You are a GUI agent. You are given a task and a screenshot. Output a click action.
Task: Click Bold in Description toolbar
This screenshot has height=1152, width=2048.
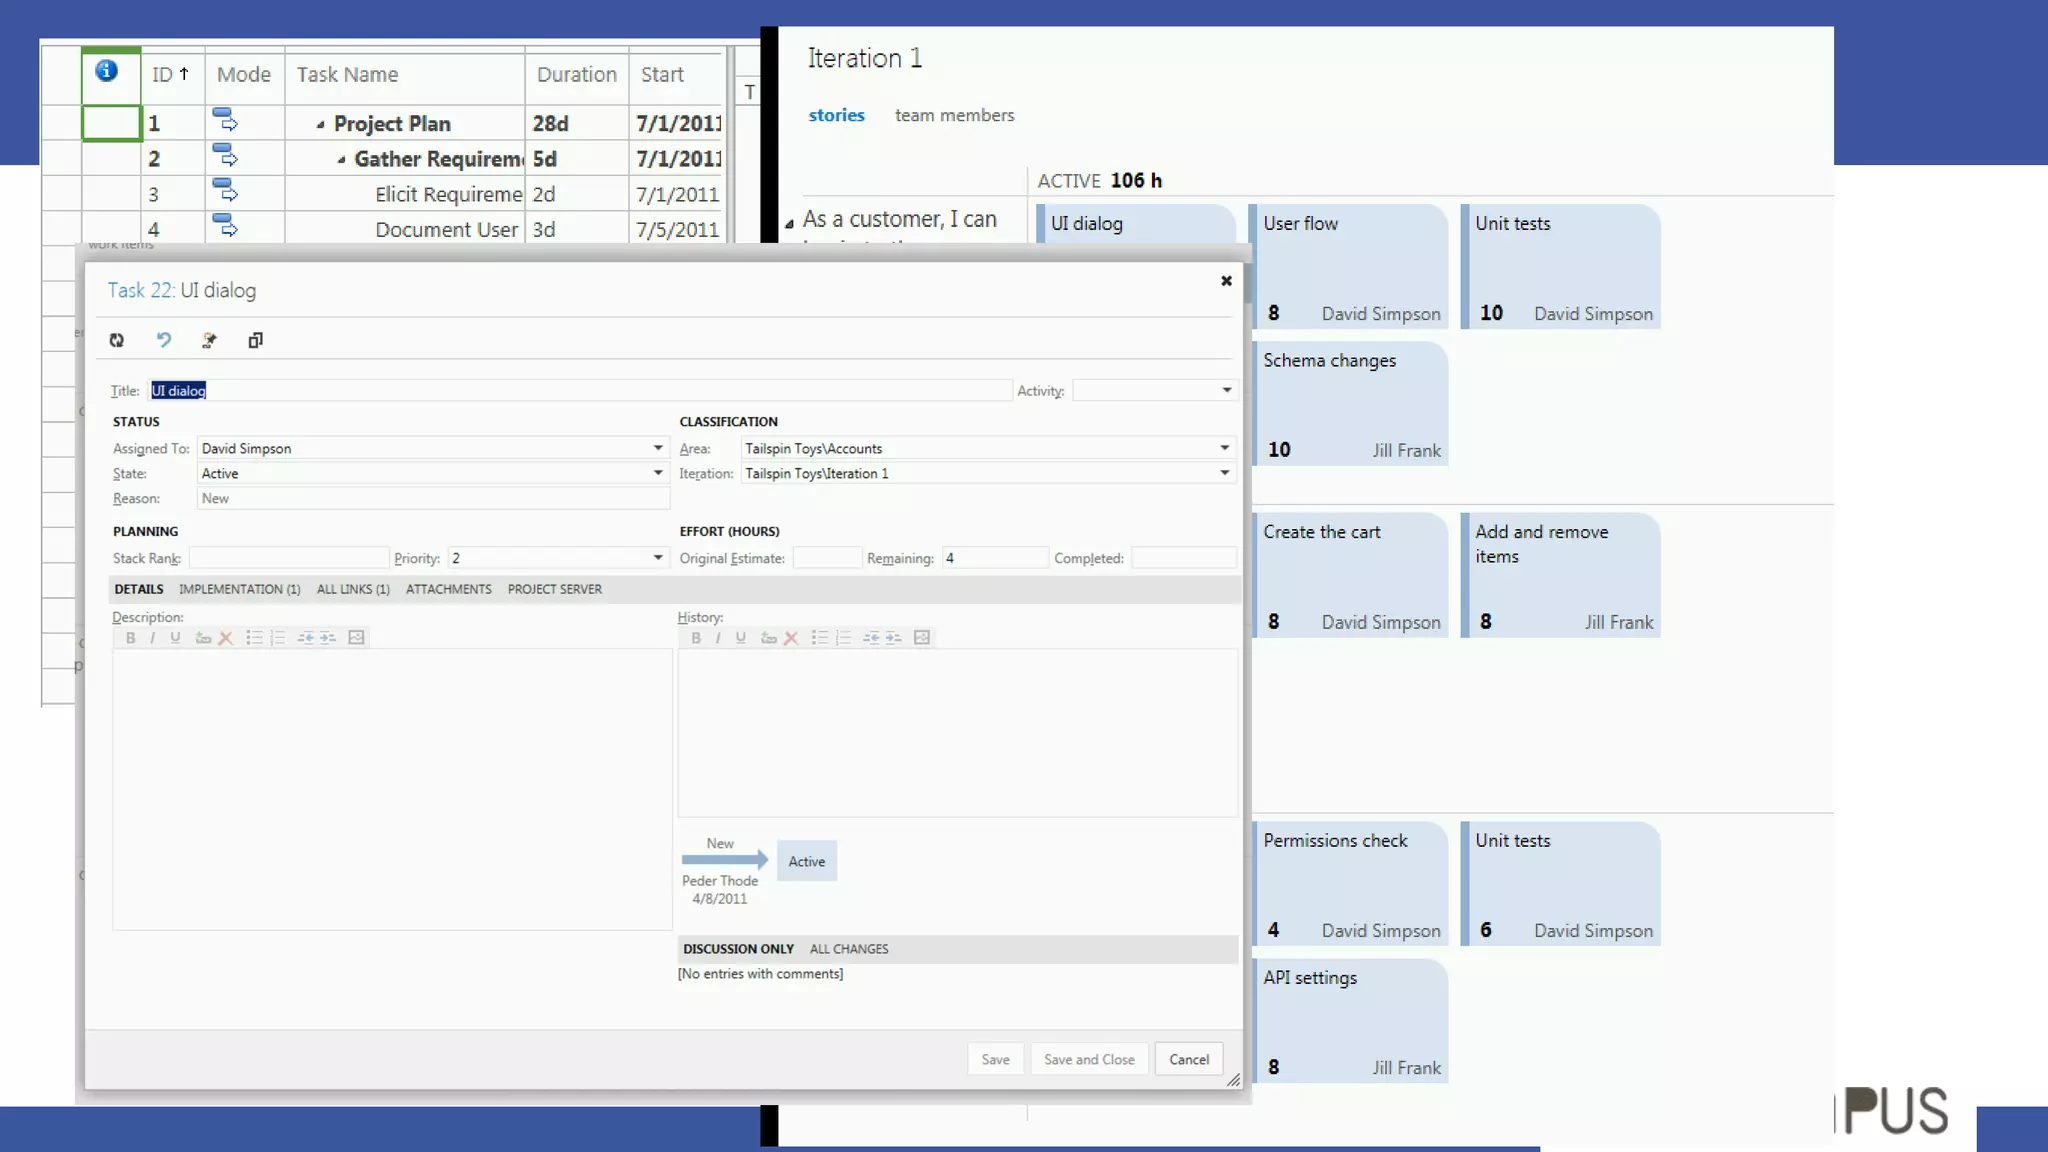point(130,638)
